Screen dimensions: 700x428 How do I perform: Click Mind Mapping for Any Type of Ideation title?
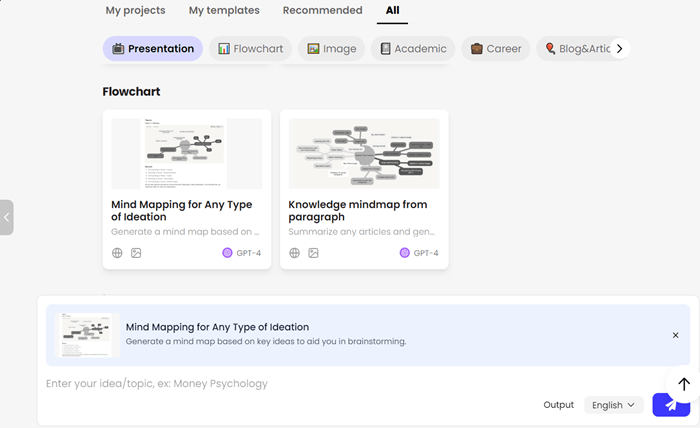[x=182, y=211]
